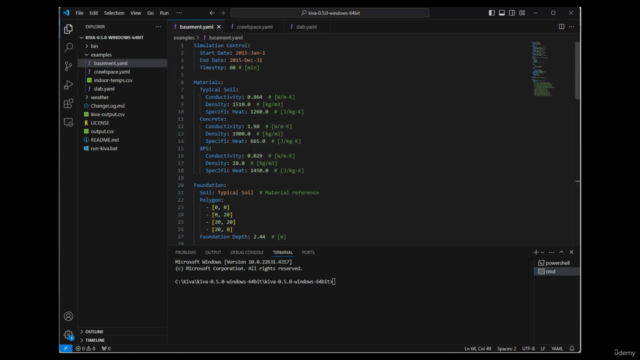Split the editor to the right
The height and width of the screenshot is (360, 640).
[x=562, y=27]
